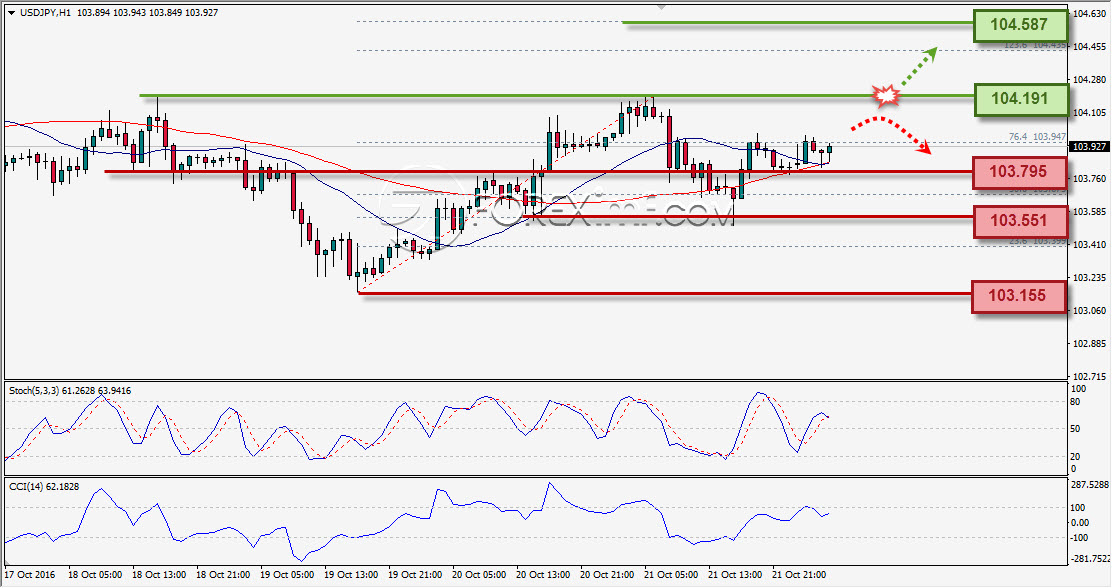Click the green dotted upward arrow

coord(919,67)
